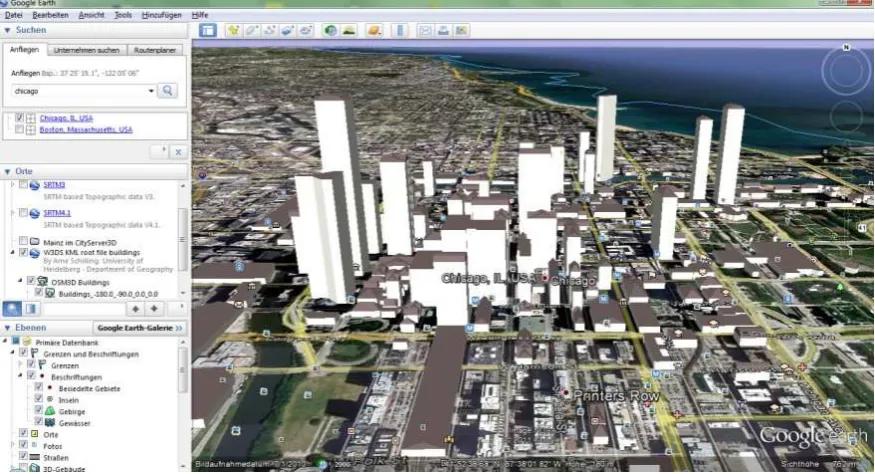Expand the Fotos tree node

(13, 445)
